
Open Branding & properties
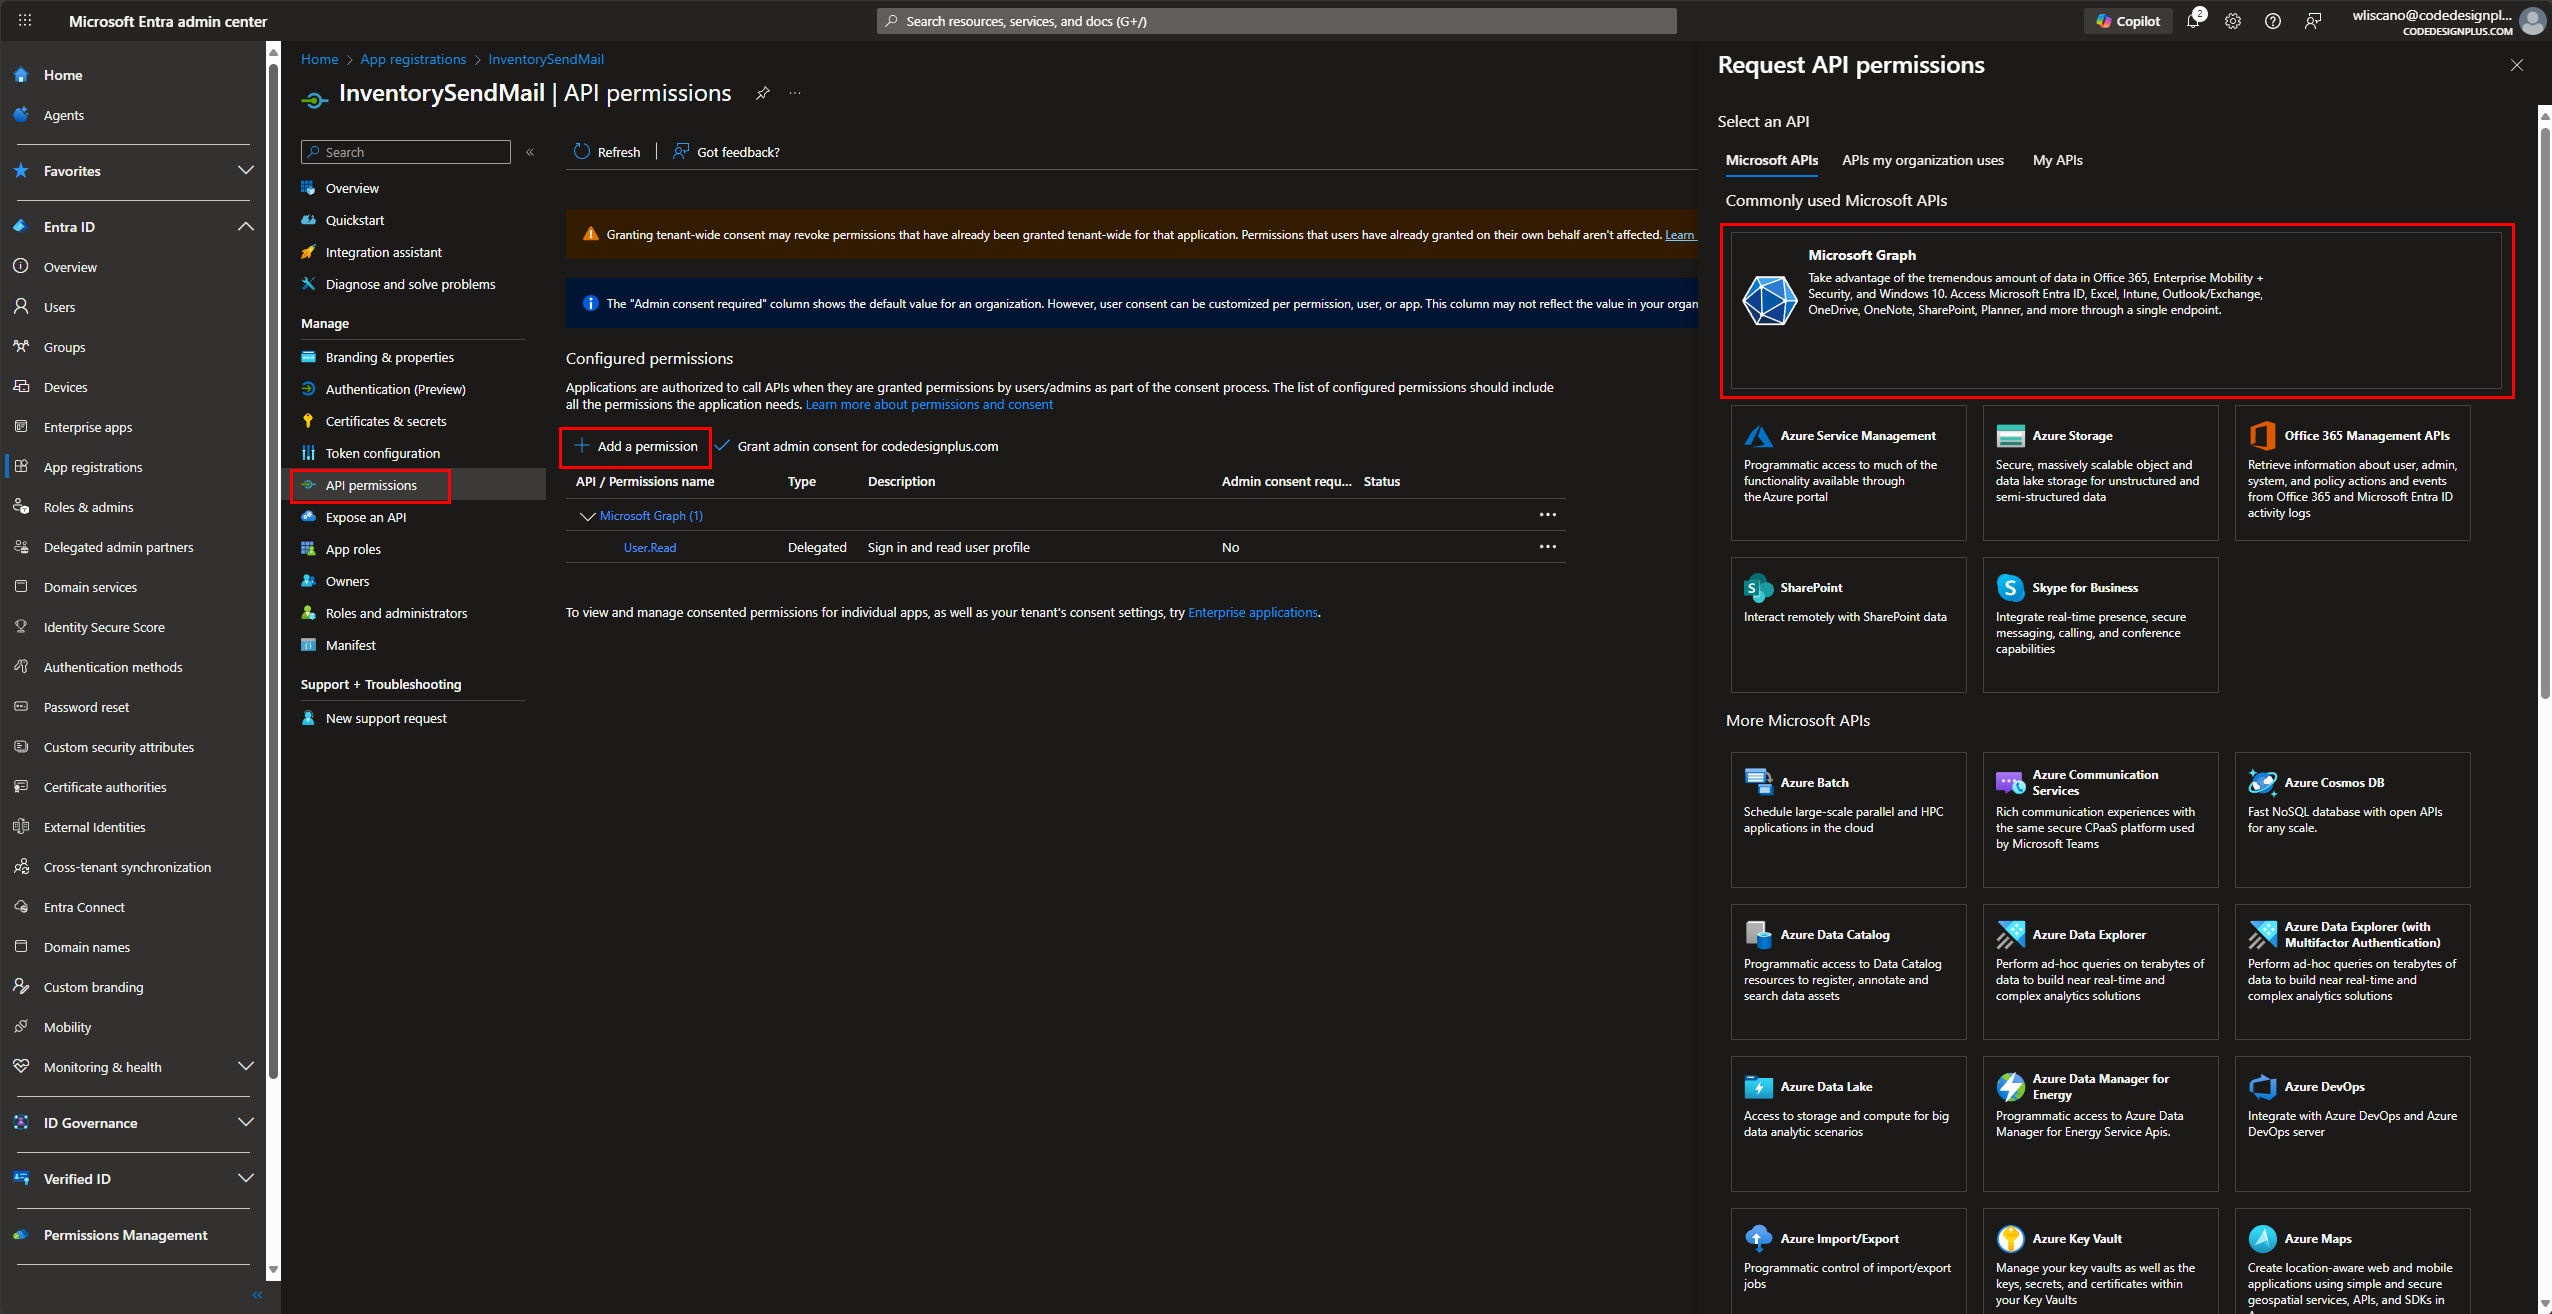pyautogui.click(x=389, y=357)
